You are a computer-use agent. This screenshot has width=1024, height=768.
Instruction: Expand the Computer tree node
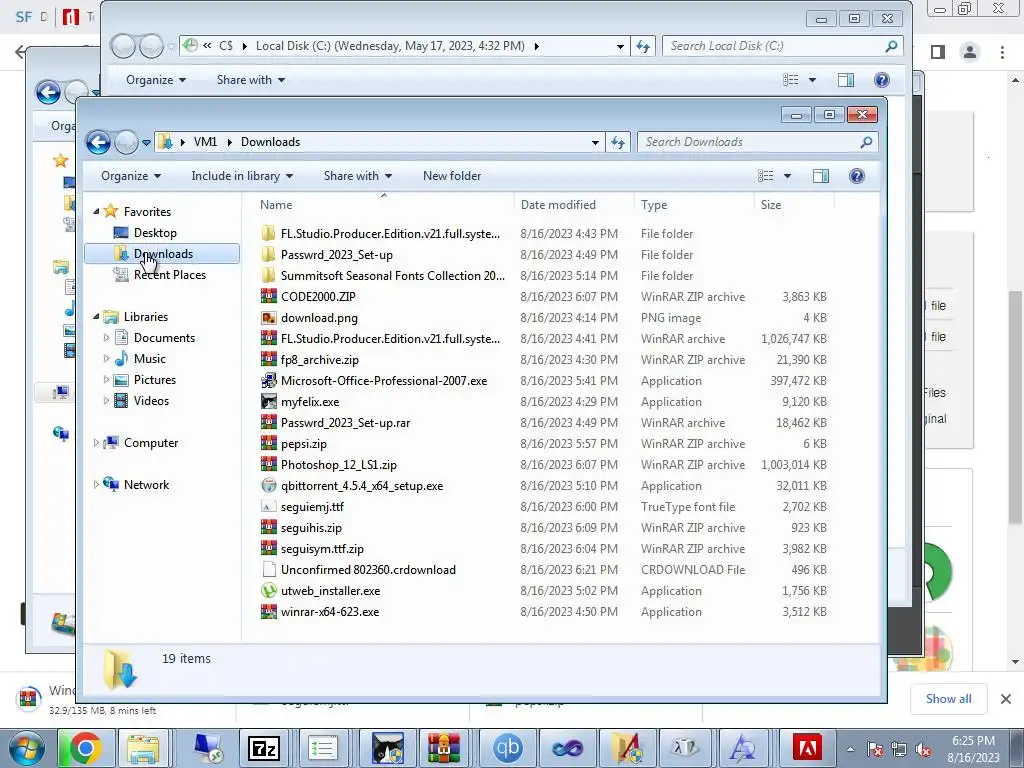pos(96,443)
